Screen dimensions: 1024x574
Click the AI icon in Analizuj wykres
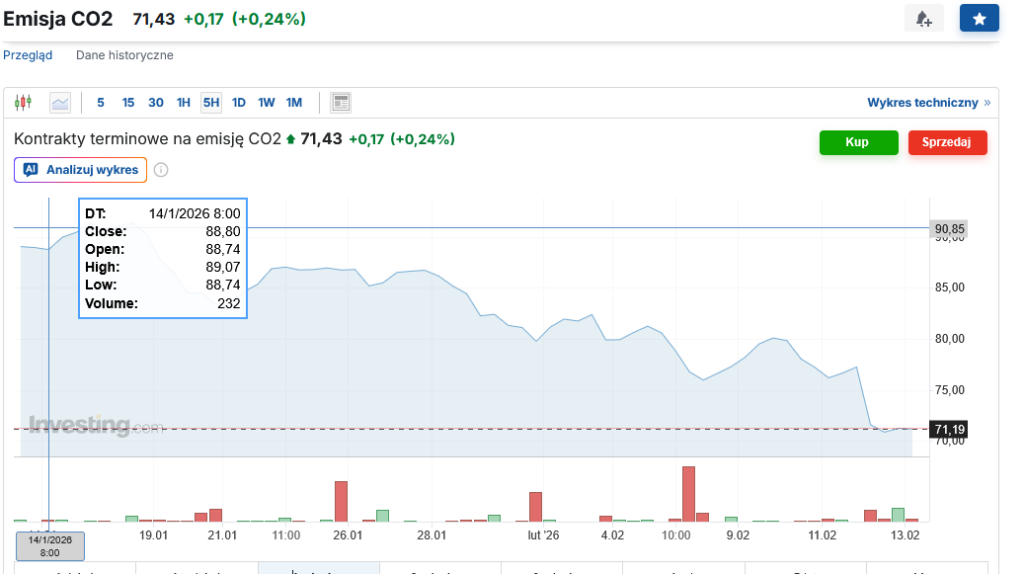pos(30,170)
